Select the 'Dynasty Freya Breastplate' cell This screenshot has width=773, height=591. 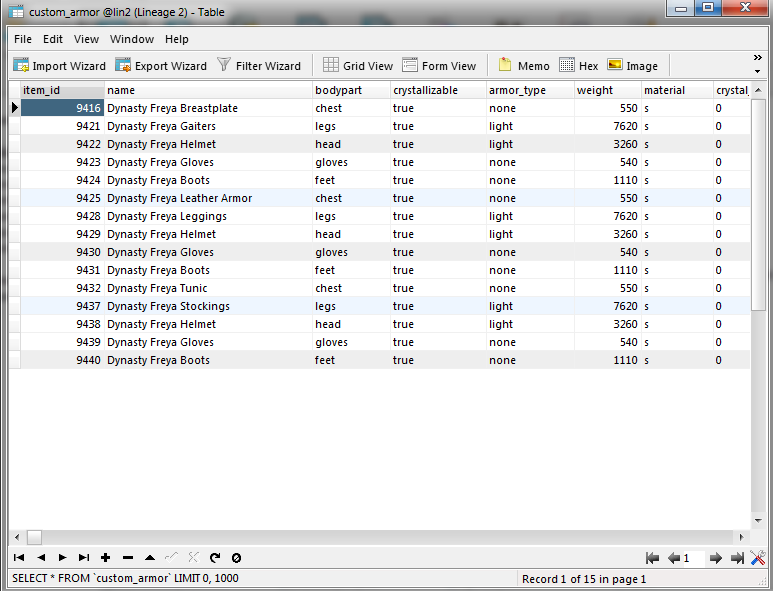[209, 108]
